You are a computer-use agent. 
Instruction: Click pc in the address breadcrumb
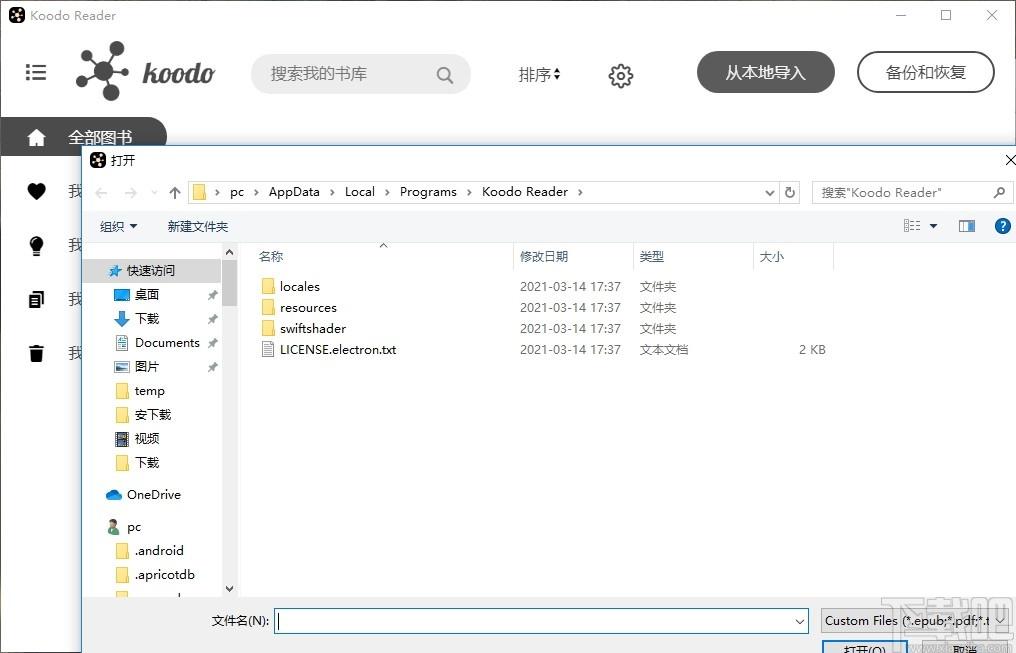point(237,192)
